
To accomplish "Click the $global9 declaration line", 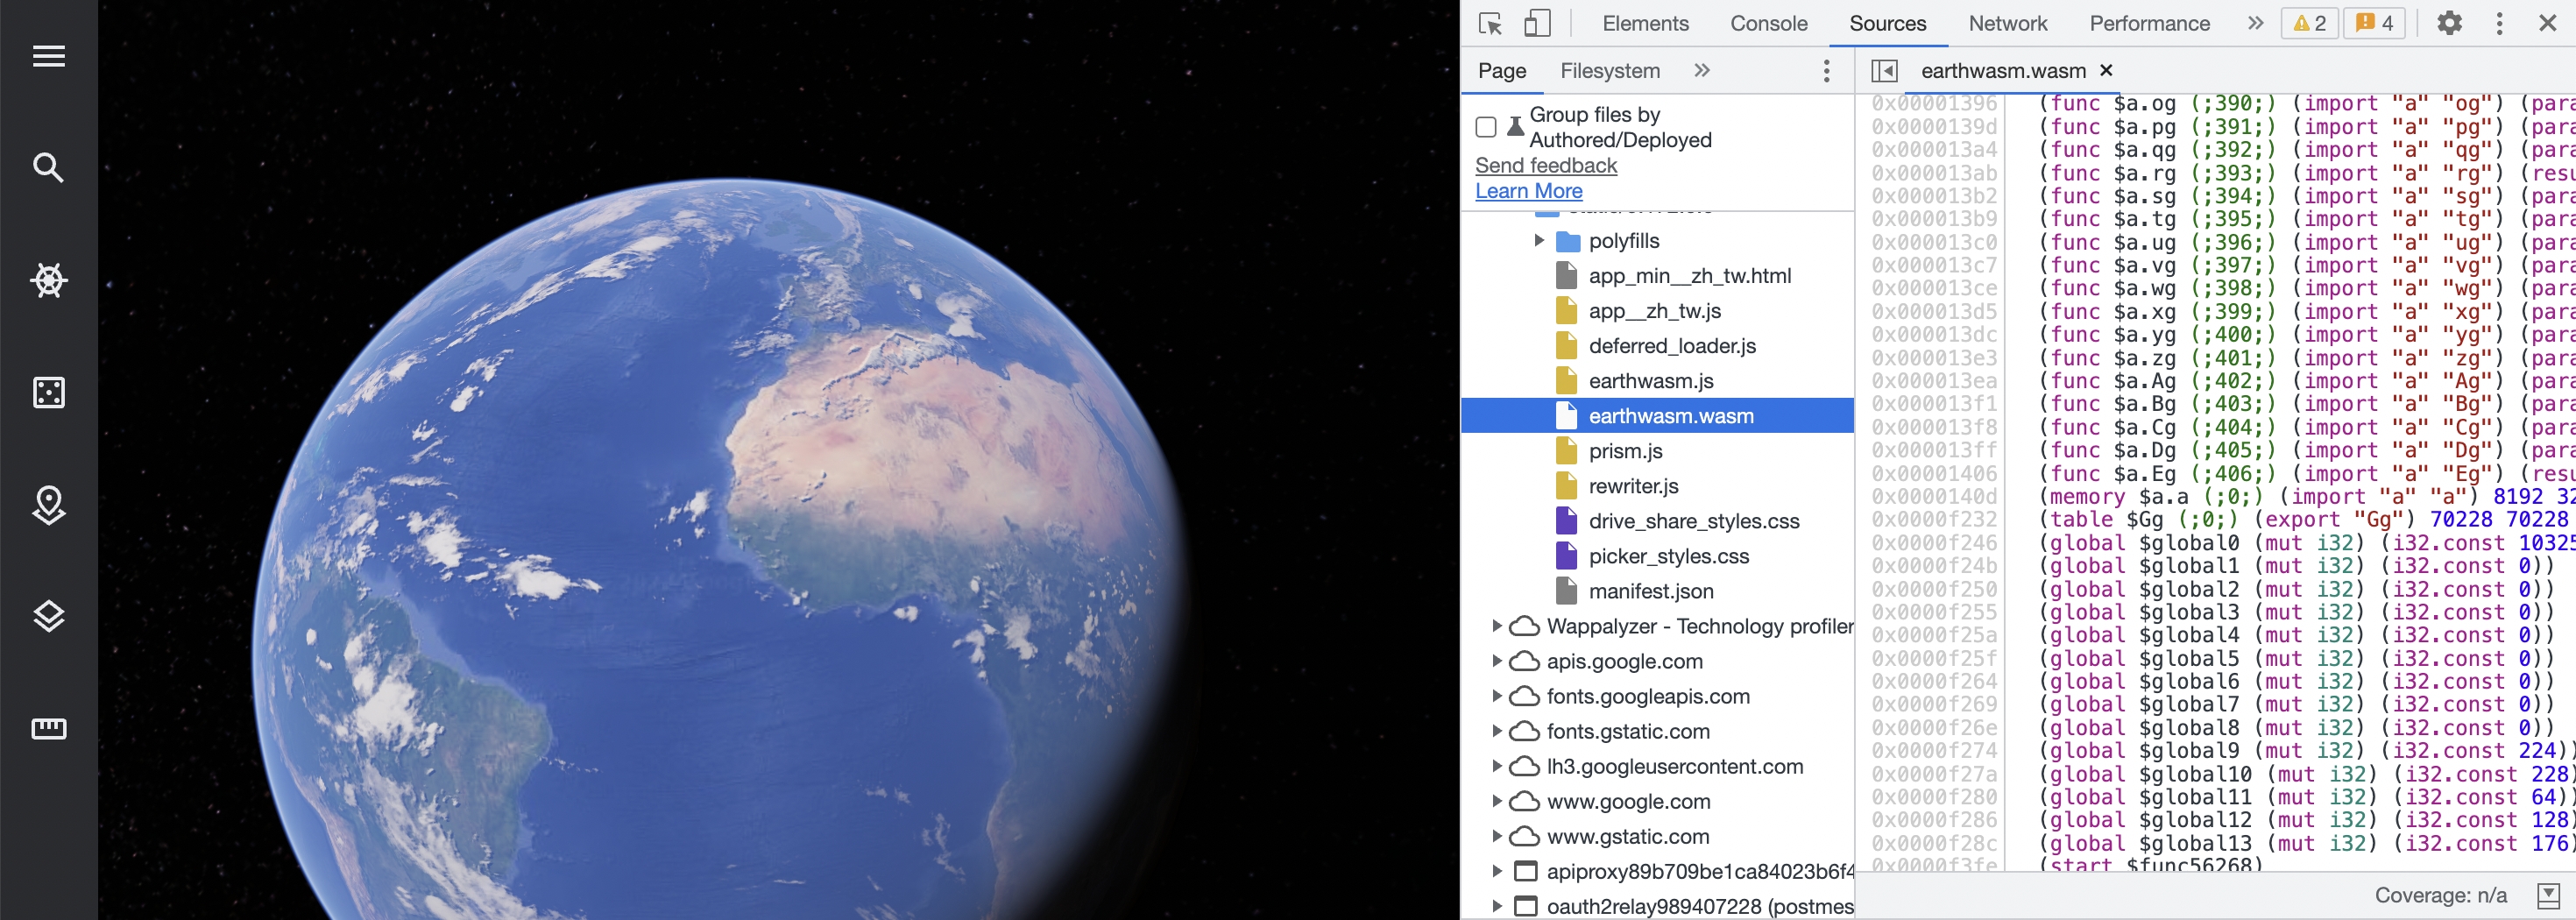I will (2307, 750).
